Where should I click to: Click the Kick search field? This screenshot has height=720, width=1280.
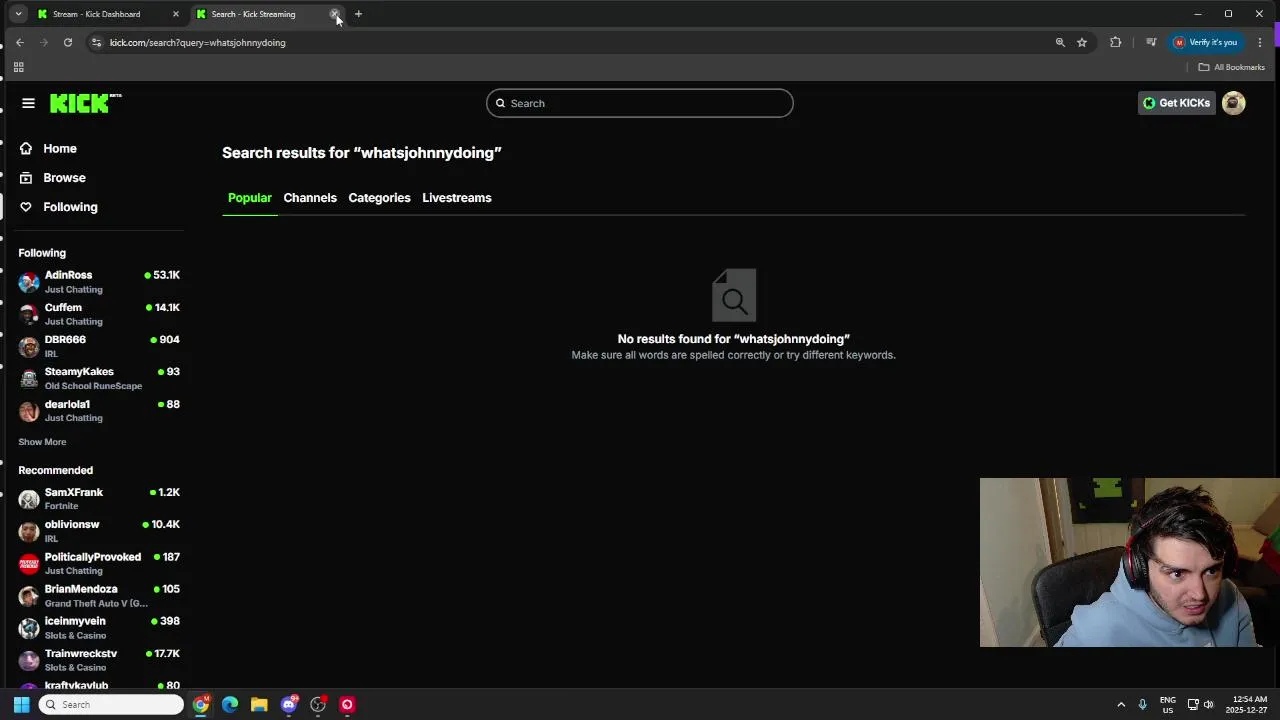(640, 103)
